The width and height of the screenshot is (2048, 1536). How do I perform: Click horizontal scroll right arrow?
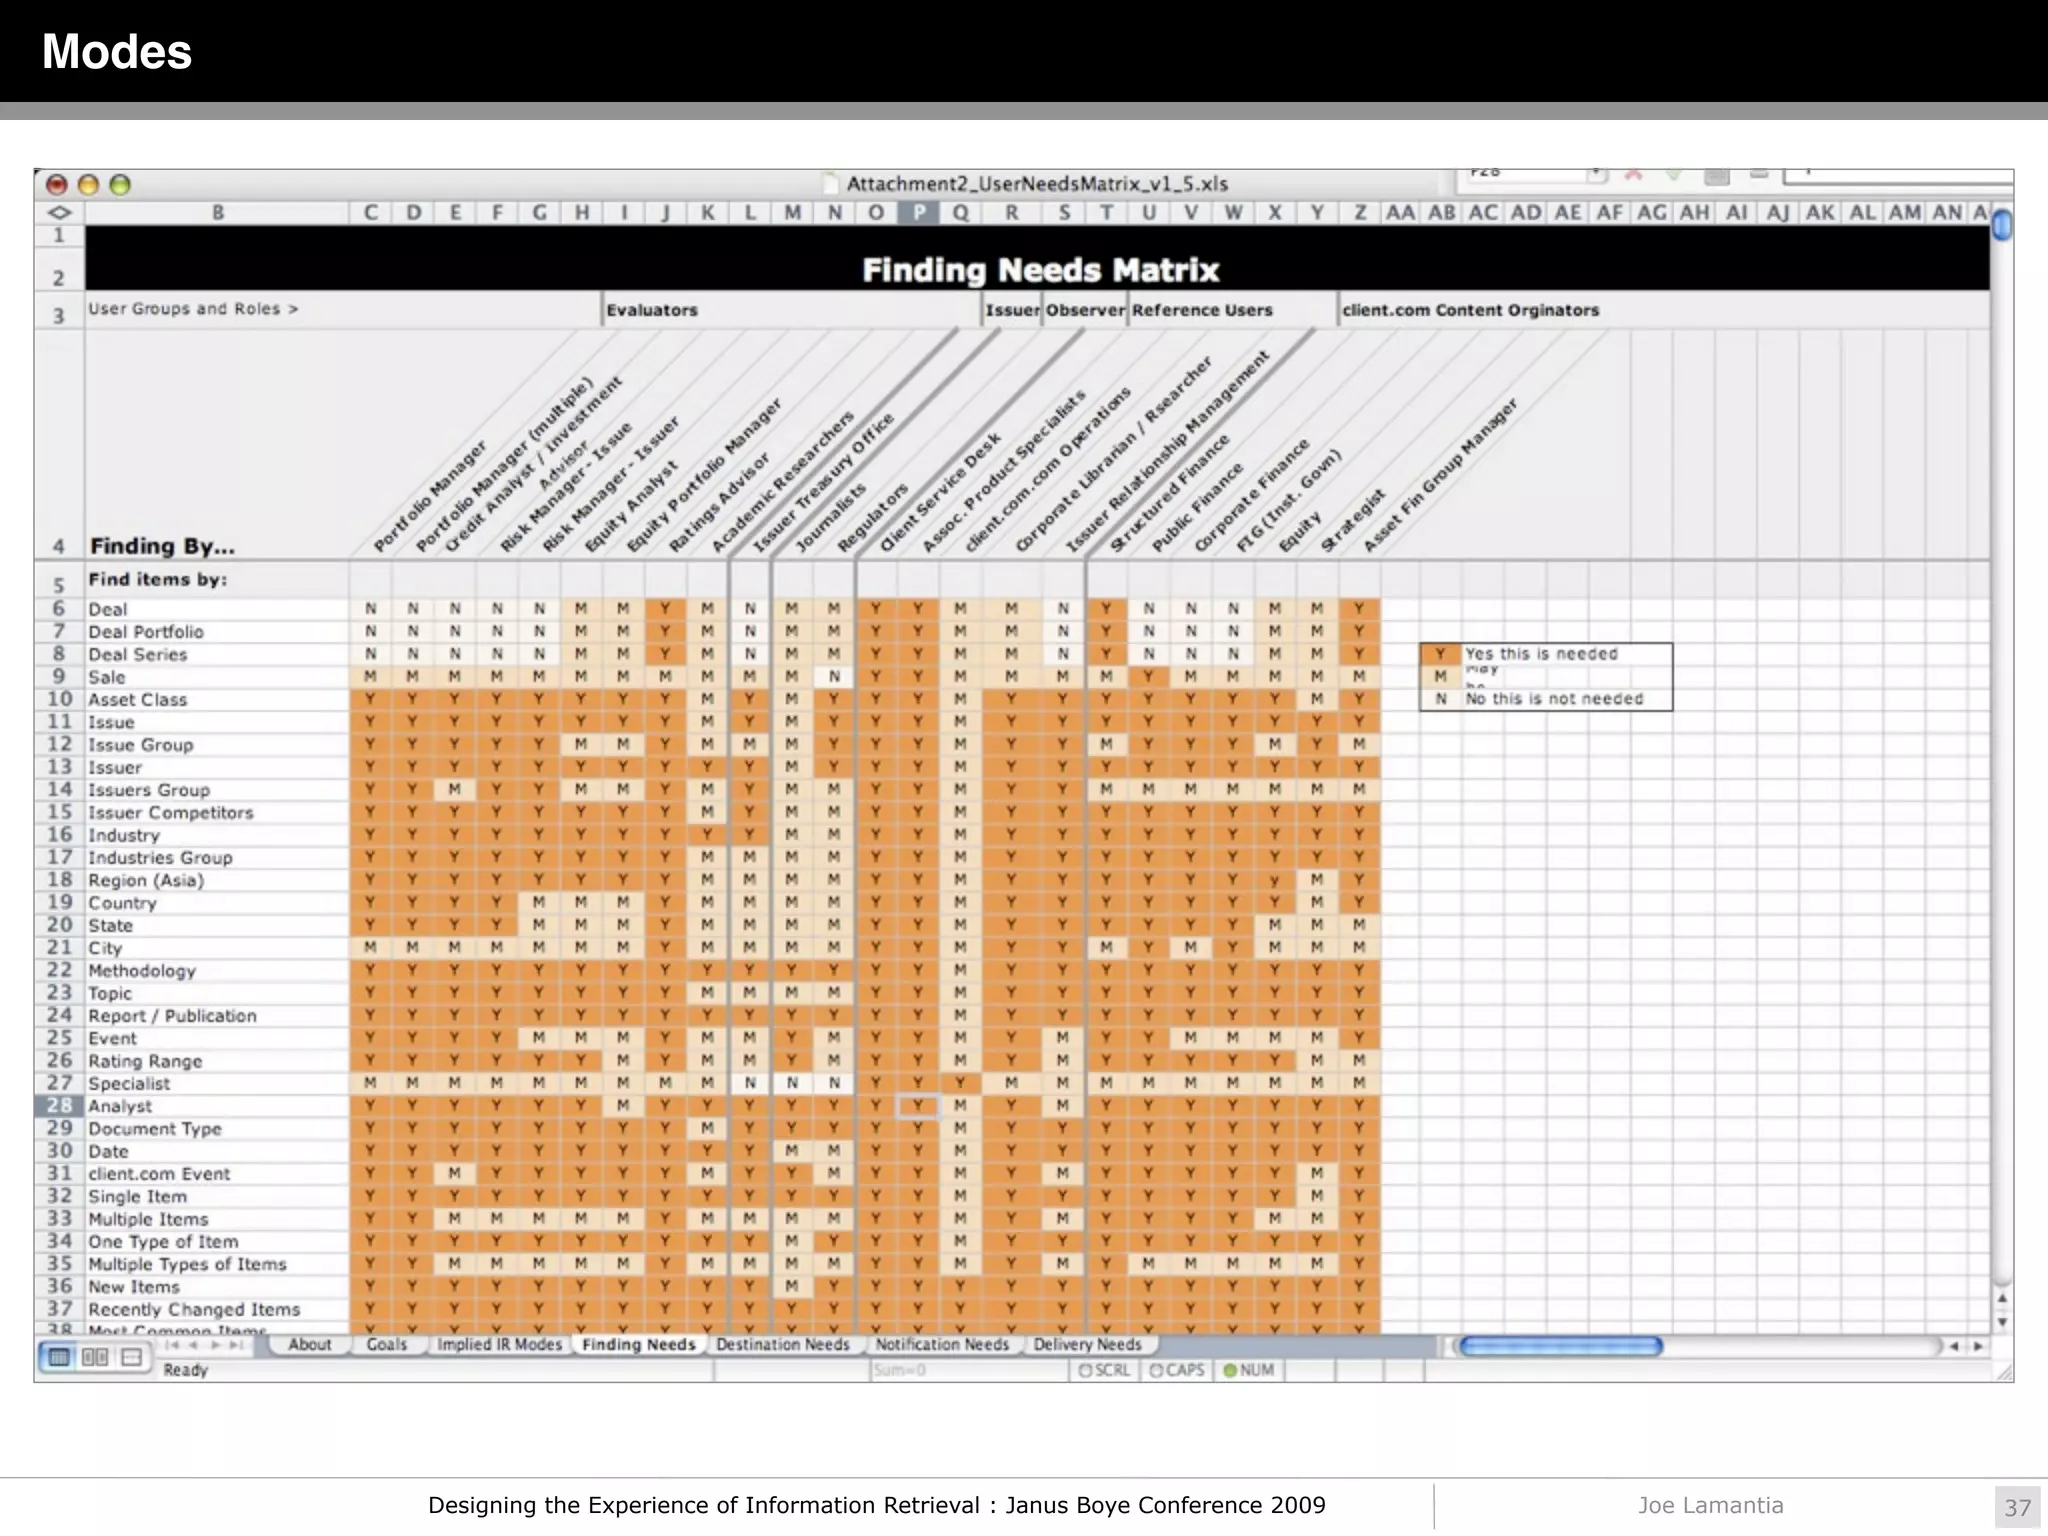[1977, 1346]
